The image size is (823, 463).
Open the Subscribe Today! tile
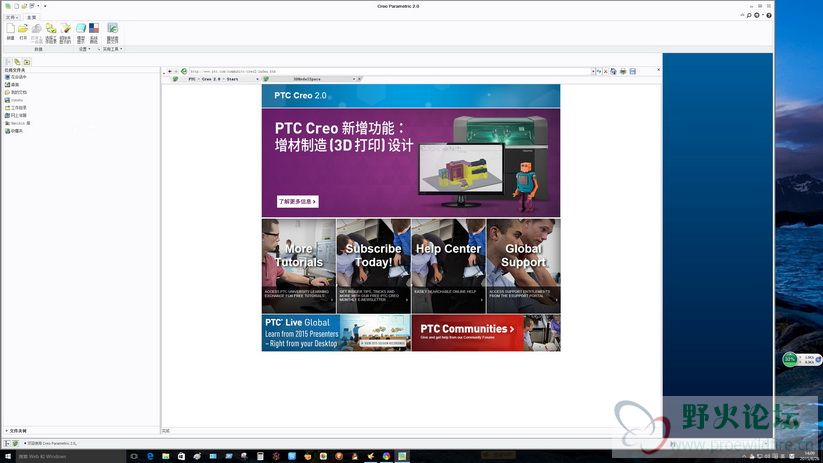(374, 266)
